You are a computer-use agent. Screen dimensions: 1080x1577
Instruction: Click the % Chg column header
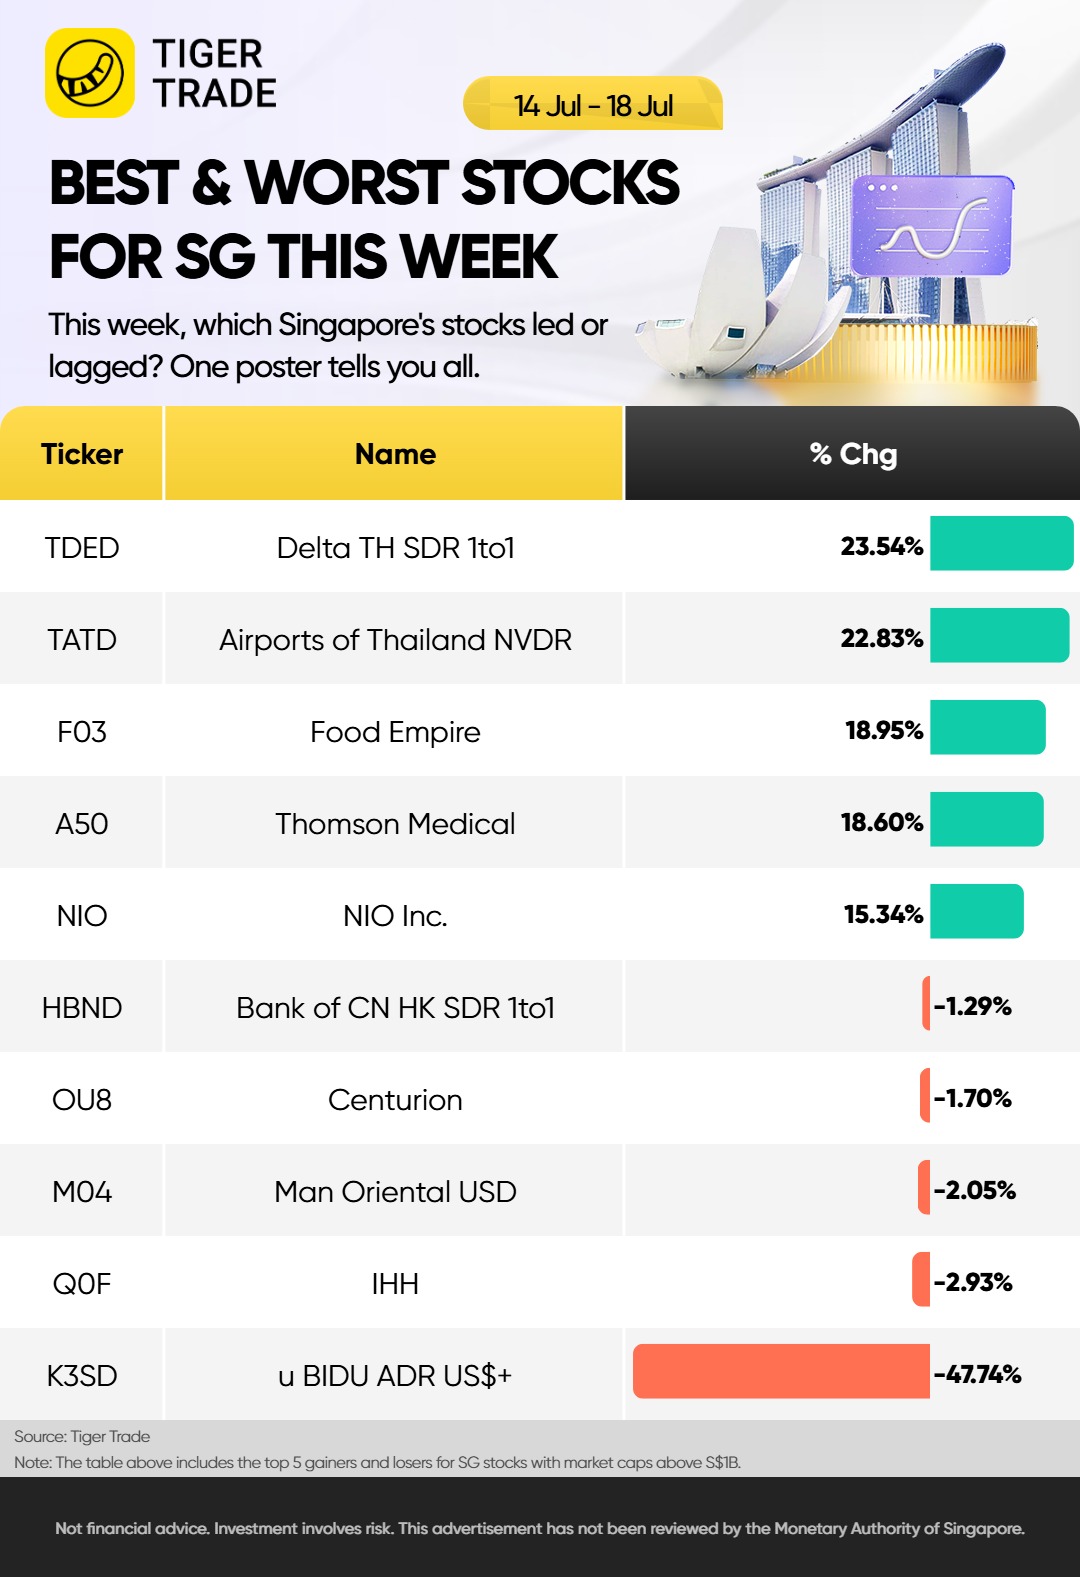pos(852,453)
